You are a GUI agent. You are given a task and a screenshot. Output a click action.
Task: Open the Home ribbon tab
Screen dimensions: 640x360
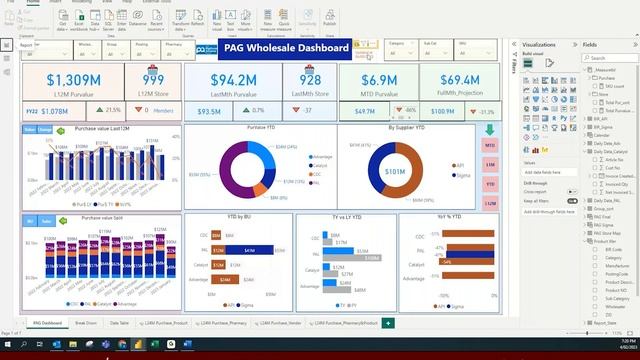(x=33, y=2)
